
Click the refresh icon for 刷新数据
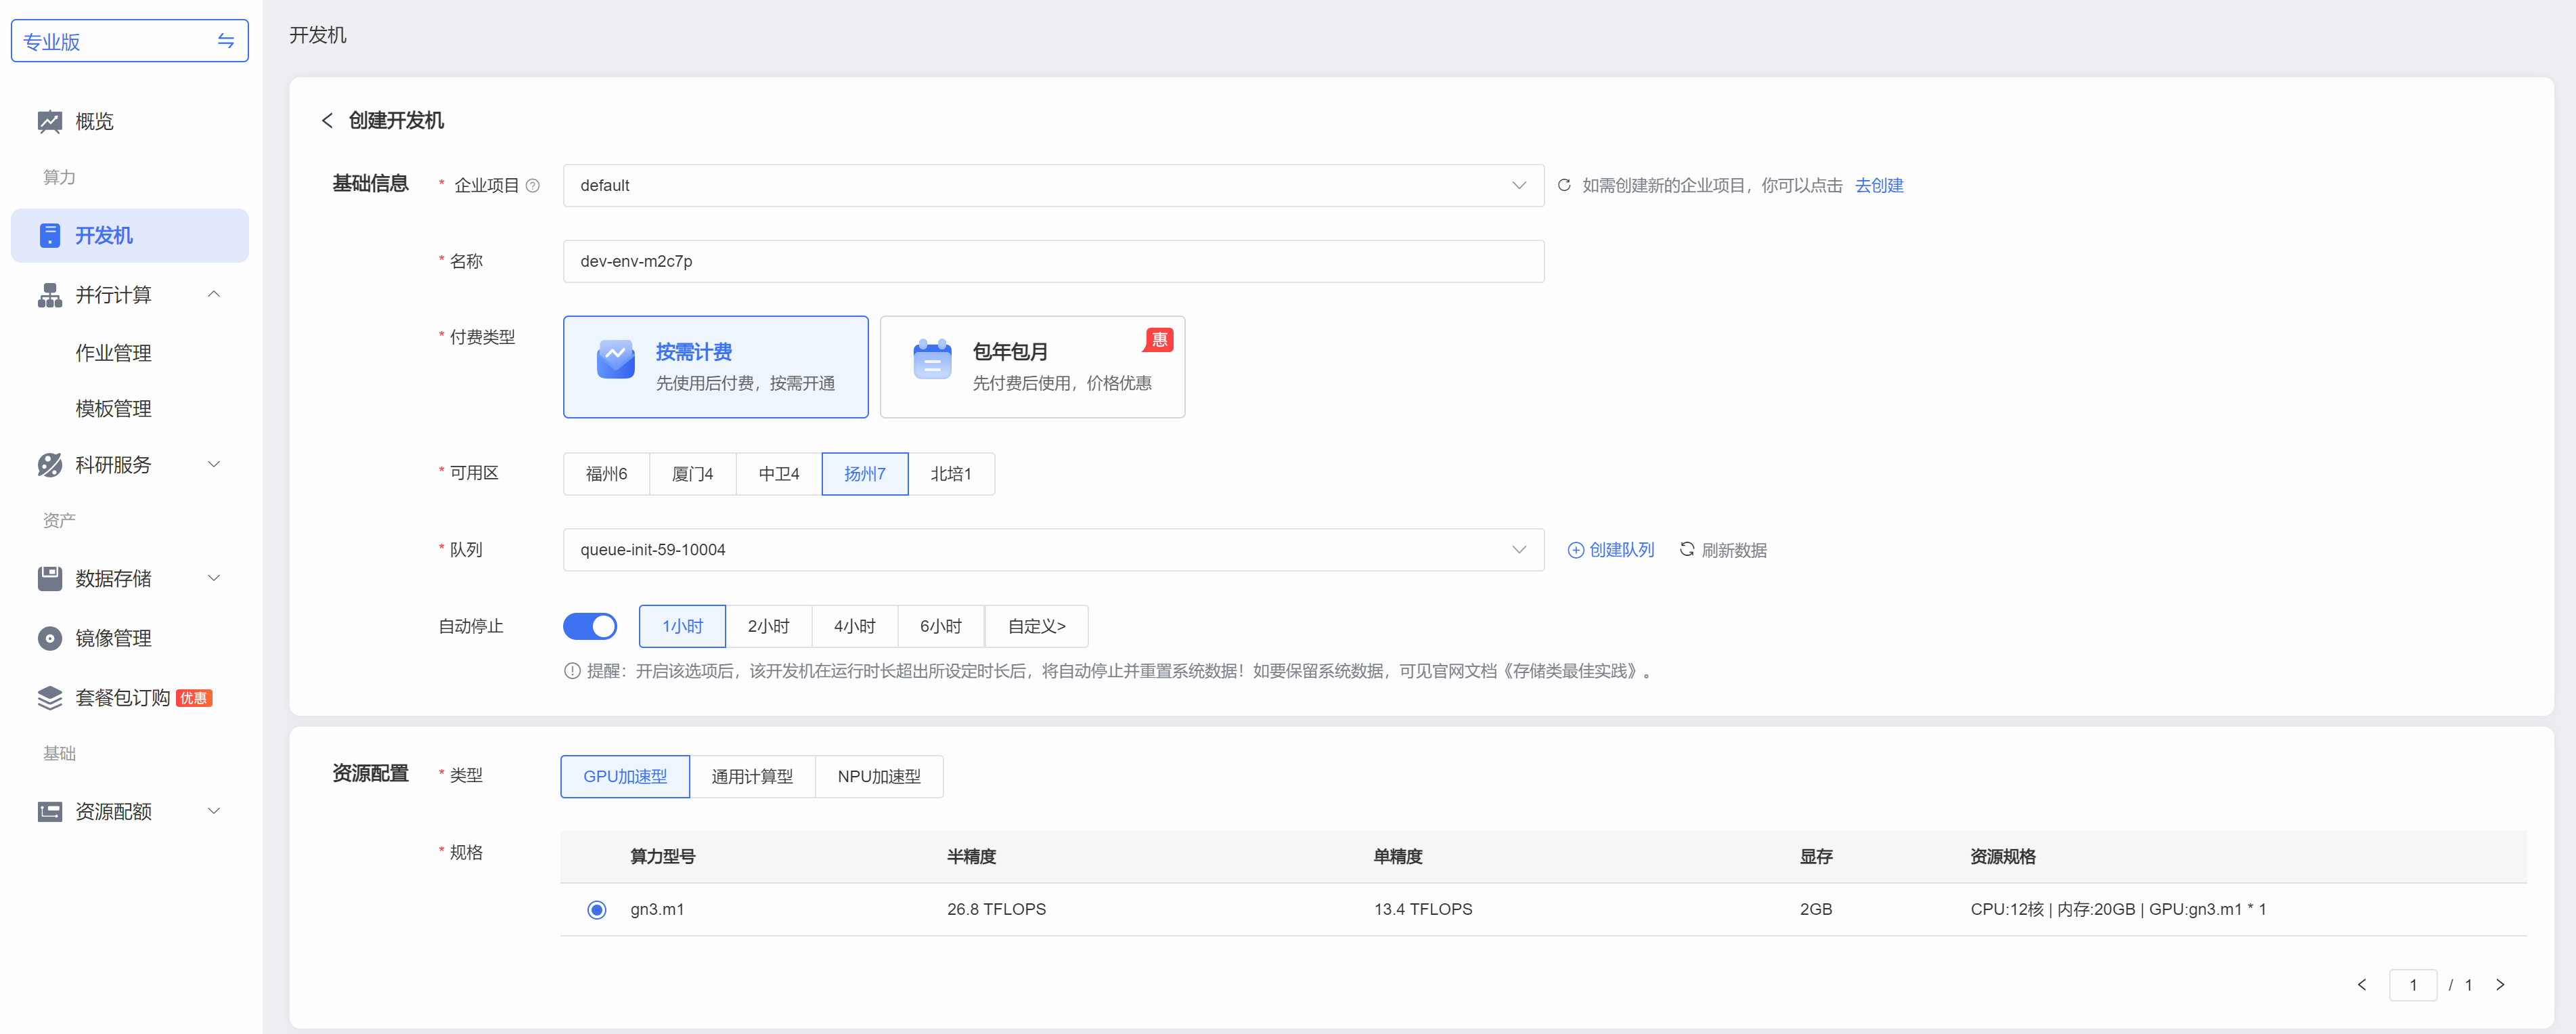click(1687, 549)
